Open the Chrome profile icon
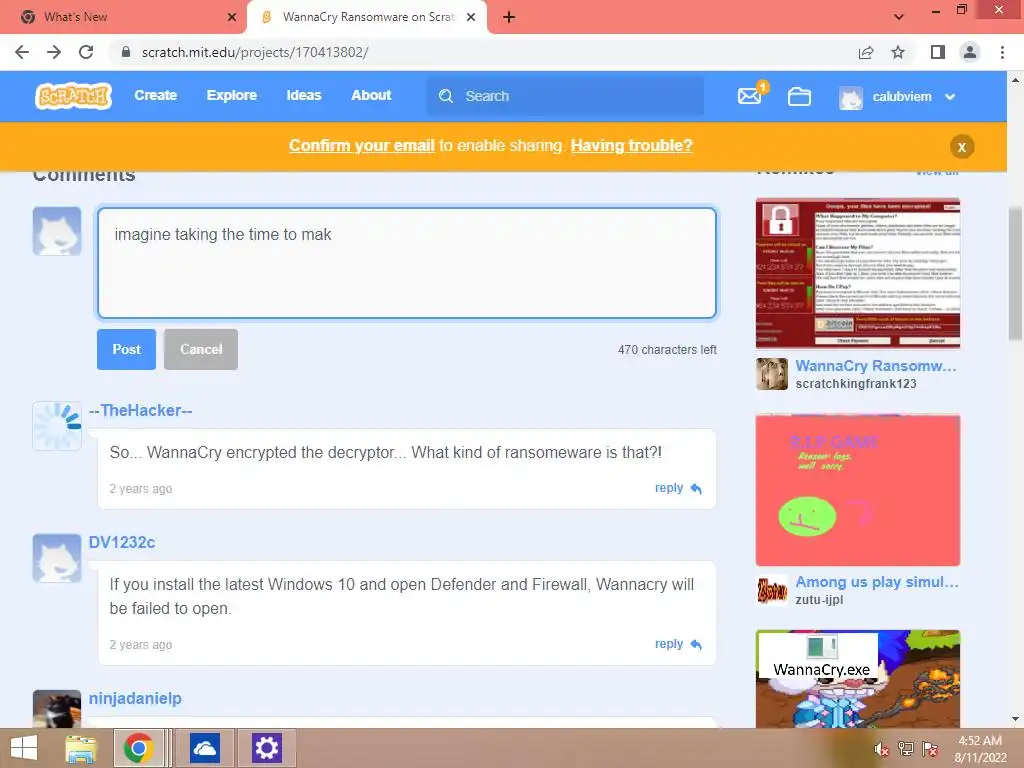 coord(970,52)
